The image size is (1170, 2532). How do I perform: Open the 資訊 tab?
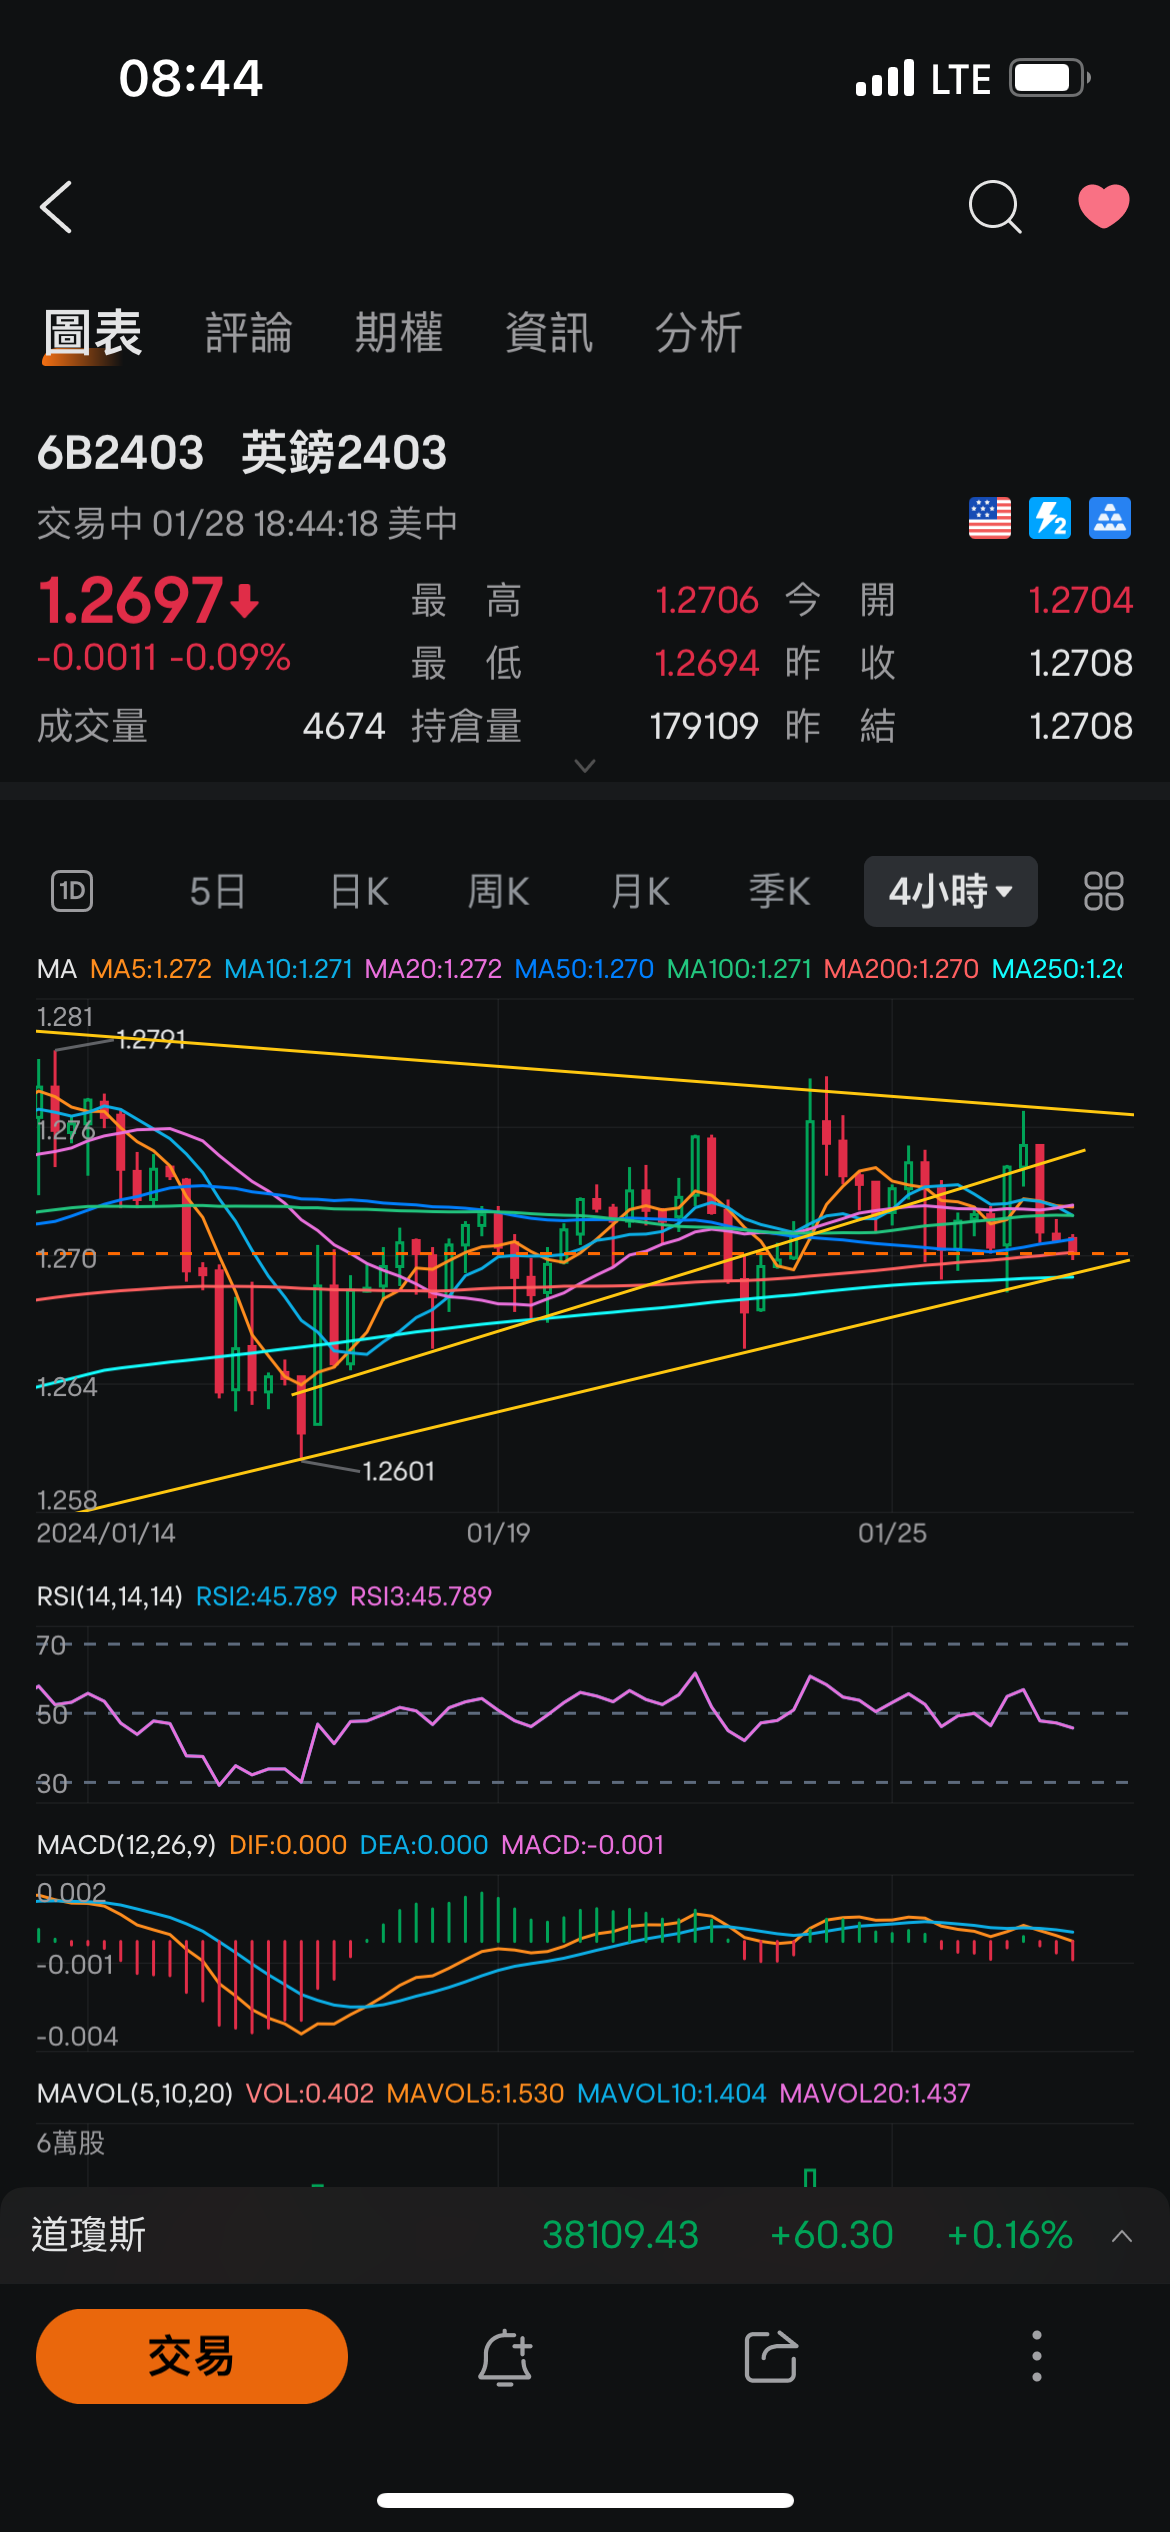549,333
